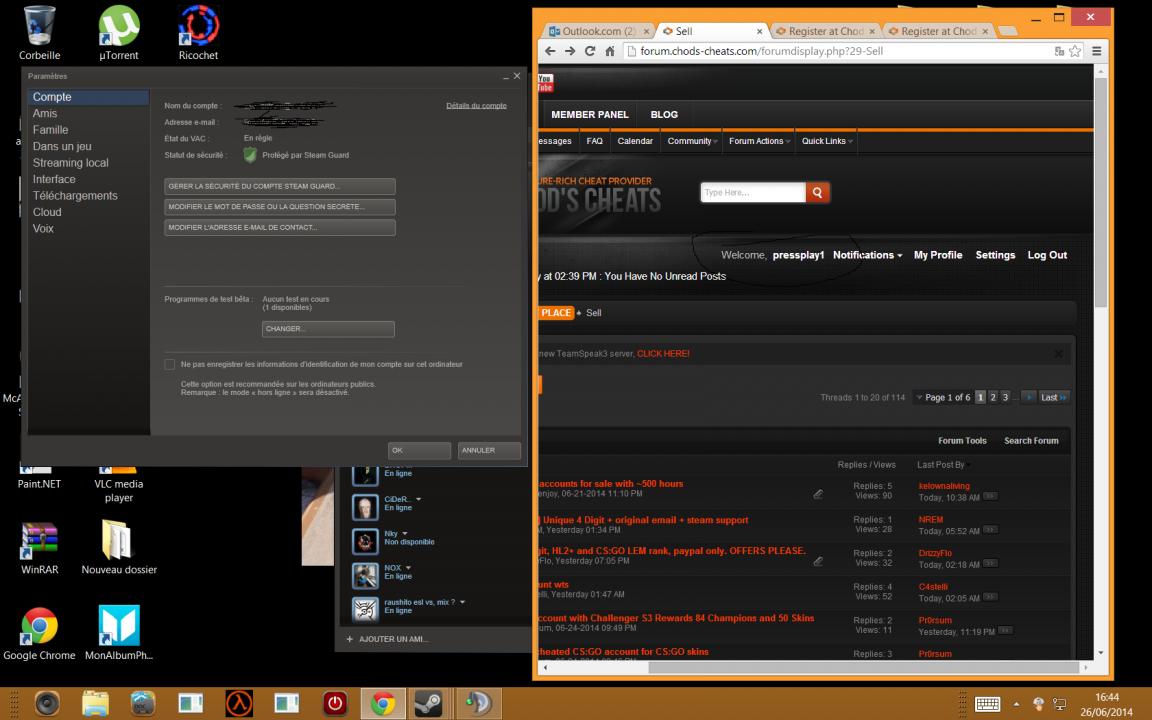Click the CLICK HERE TeamSpeak3 link

(x=661, y=353)
